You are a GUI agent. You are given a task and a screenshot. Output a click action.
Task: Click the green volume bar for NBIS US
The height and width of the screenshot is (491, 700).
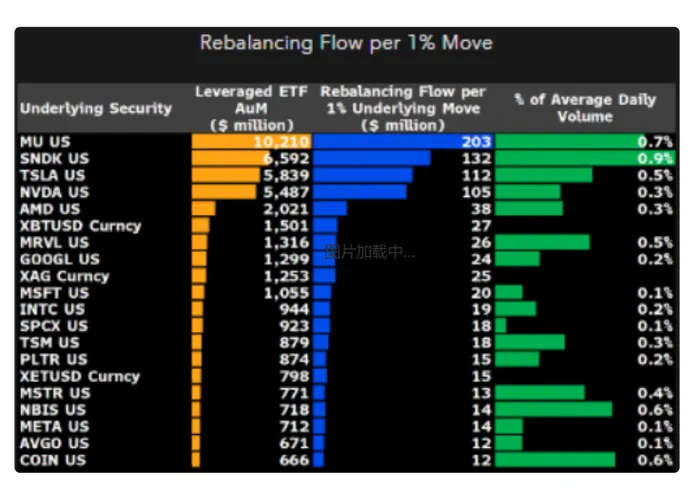pos(554,410)
